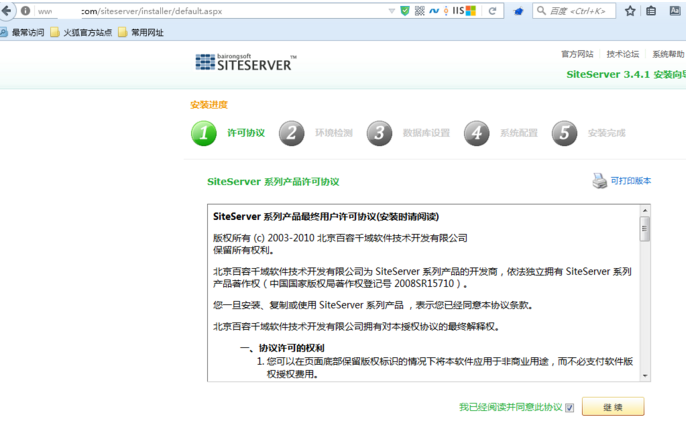Select the 数据库设置 step label

click(x=426, y=133)
